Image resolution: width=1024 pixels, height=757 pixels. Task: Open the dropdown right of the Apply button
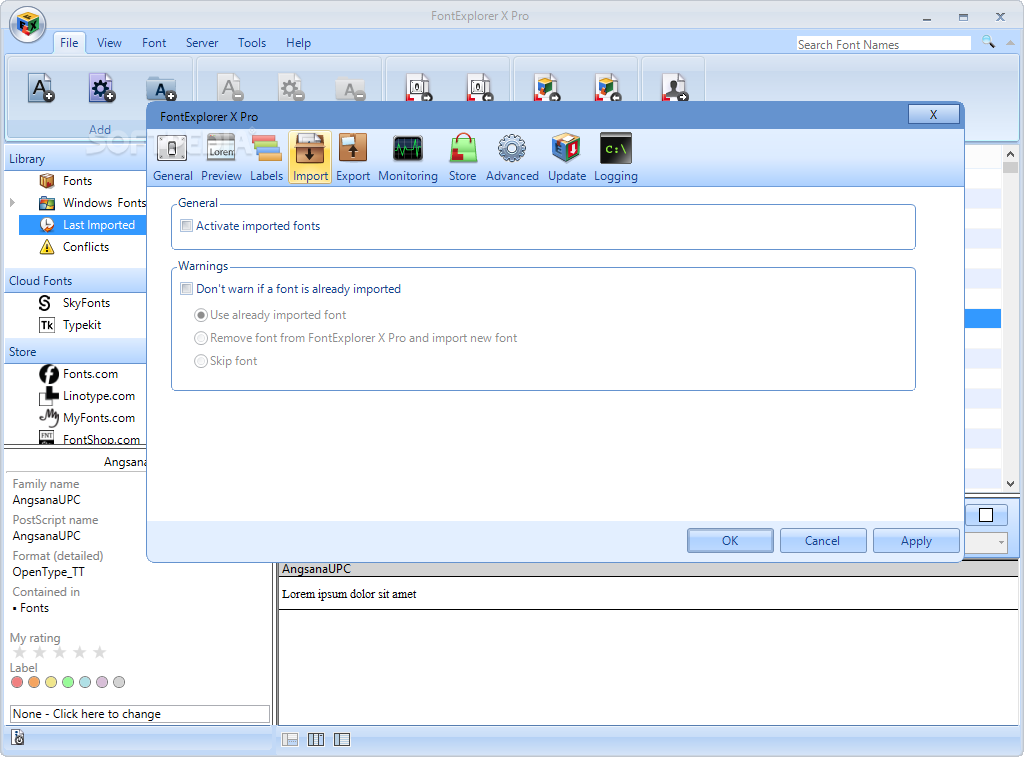click(x=1000, y=542)
